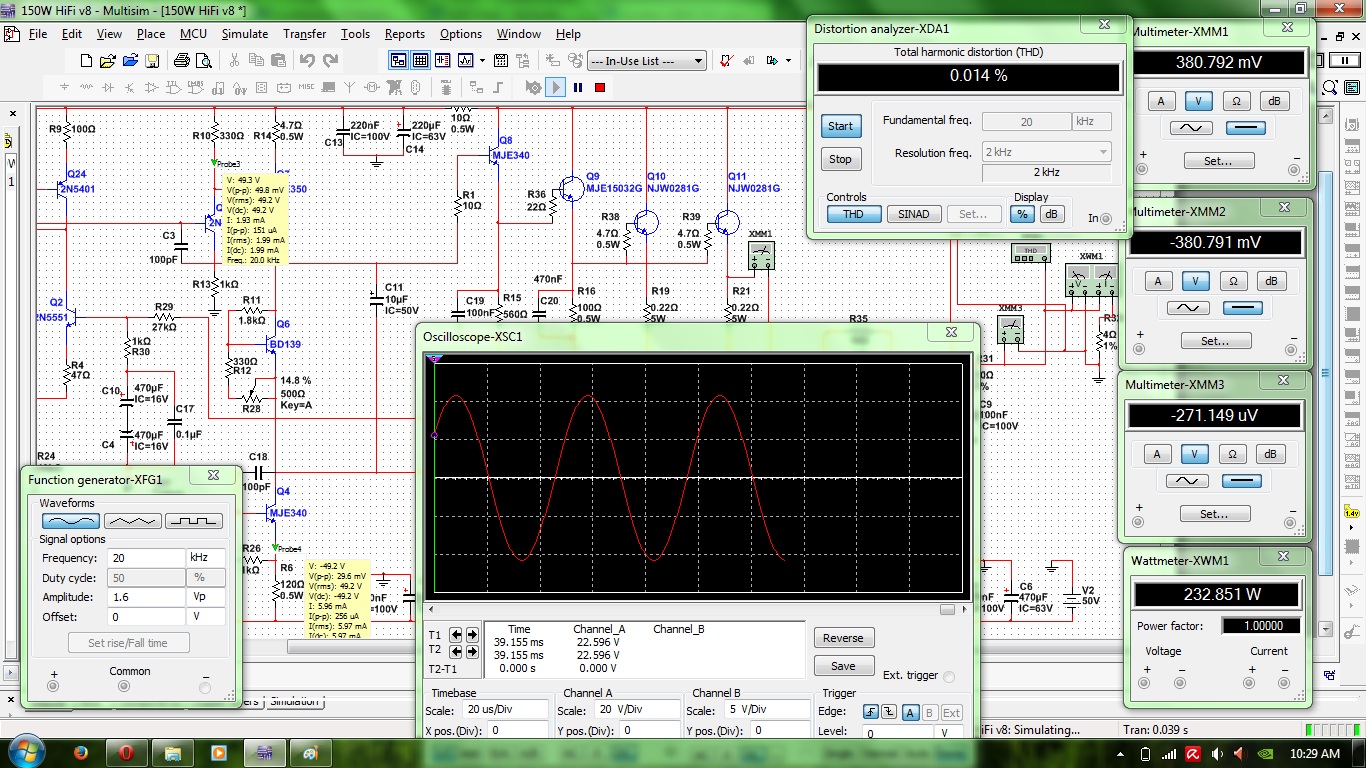Screen dimensions: 1366x768
Task: Stop the simulation with the red square
Action: coord(600,87)
